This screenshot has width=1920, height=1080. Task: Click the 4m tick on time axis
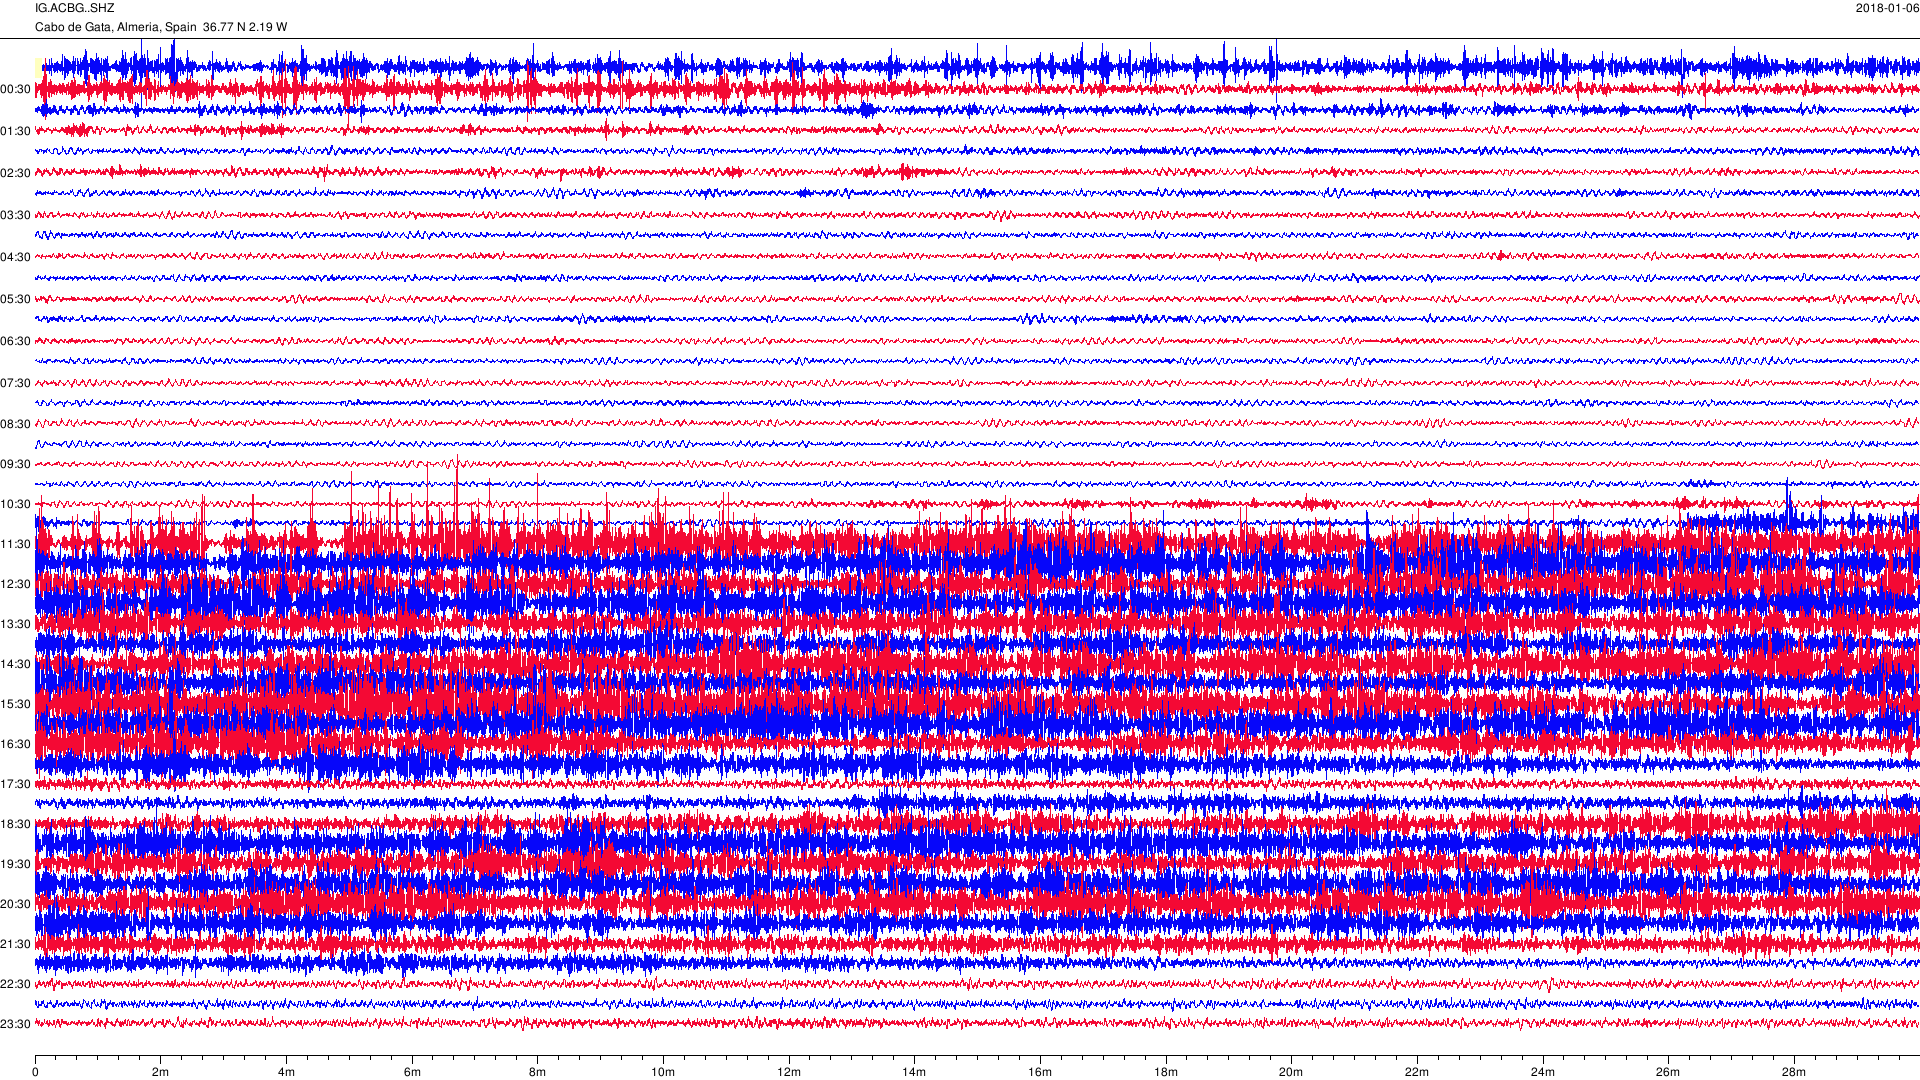[x=286, y=1072]
